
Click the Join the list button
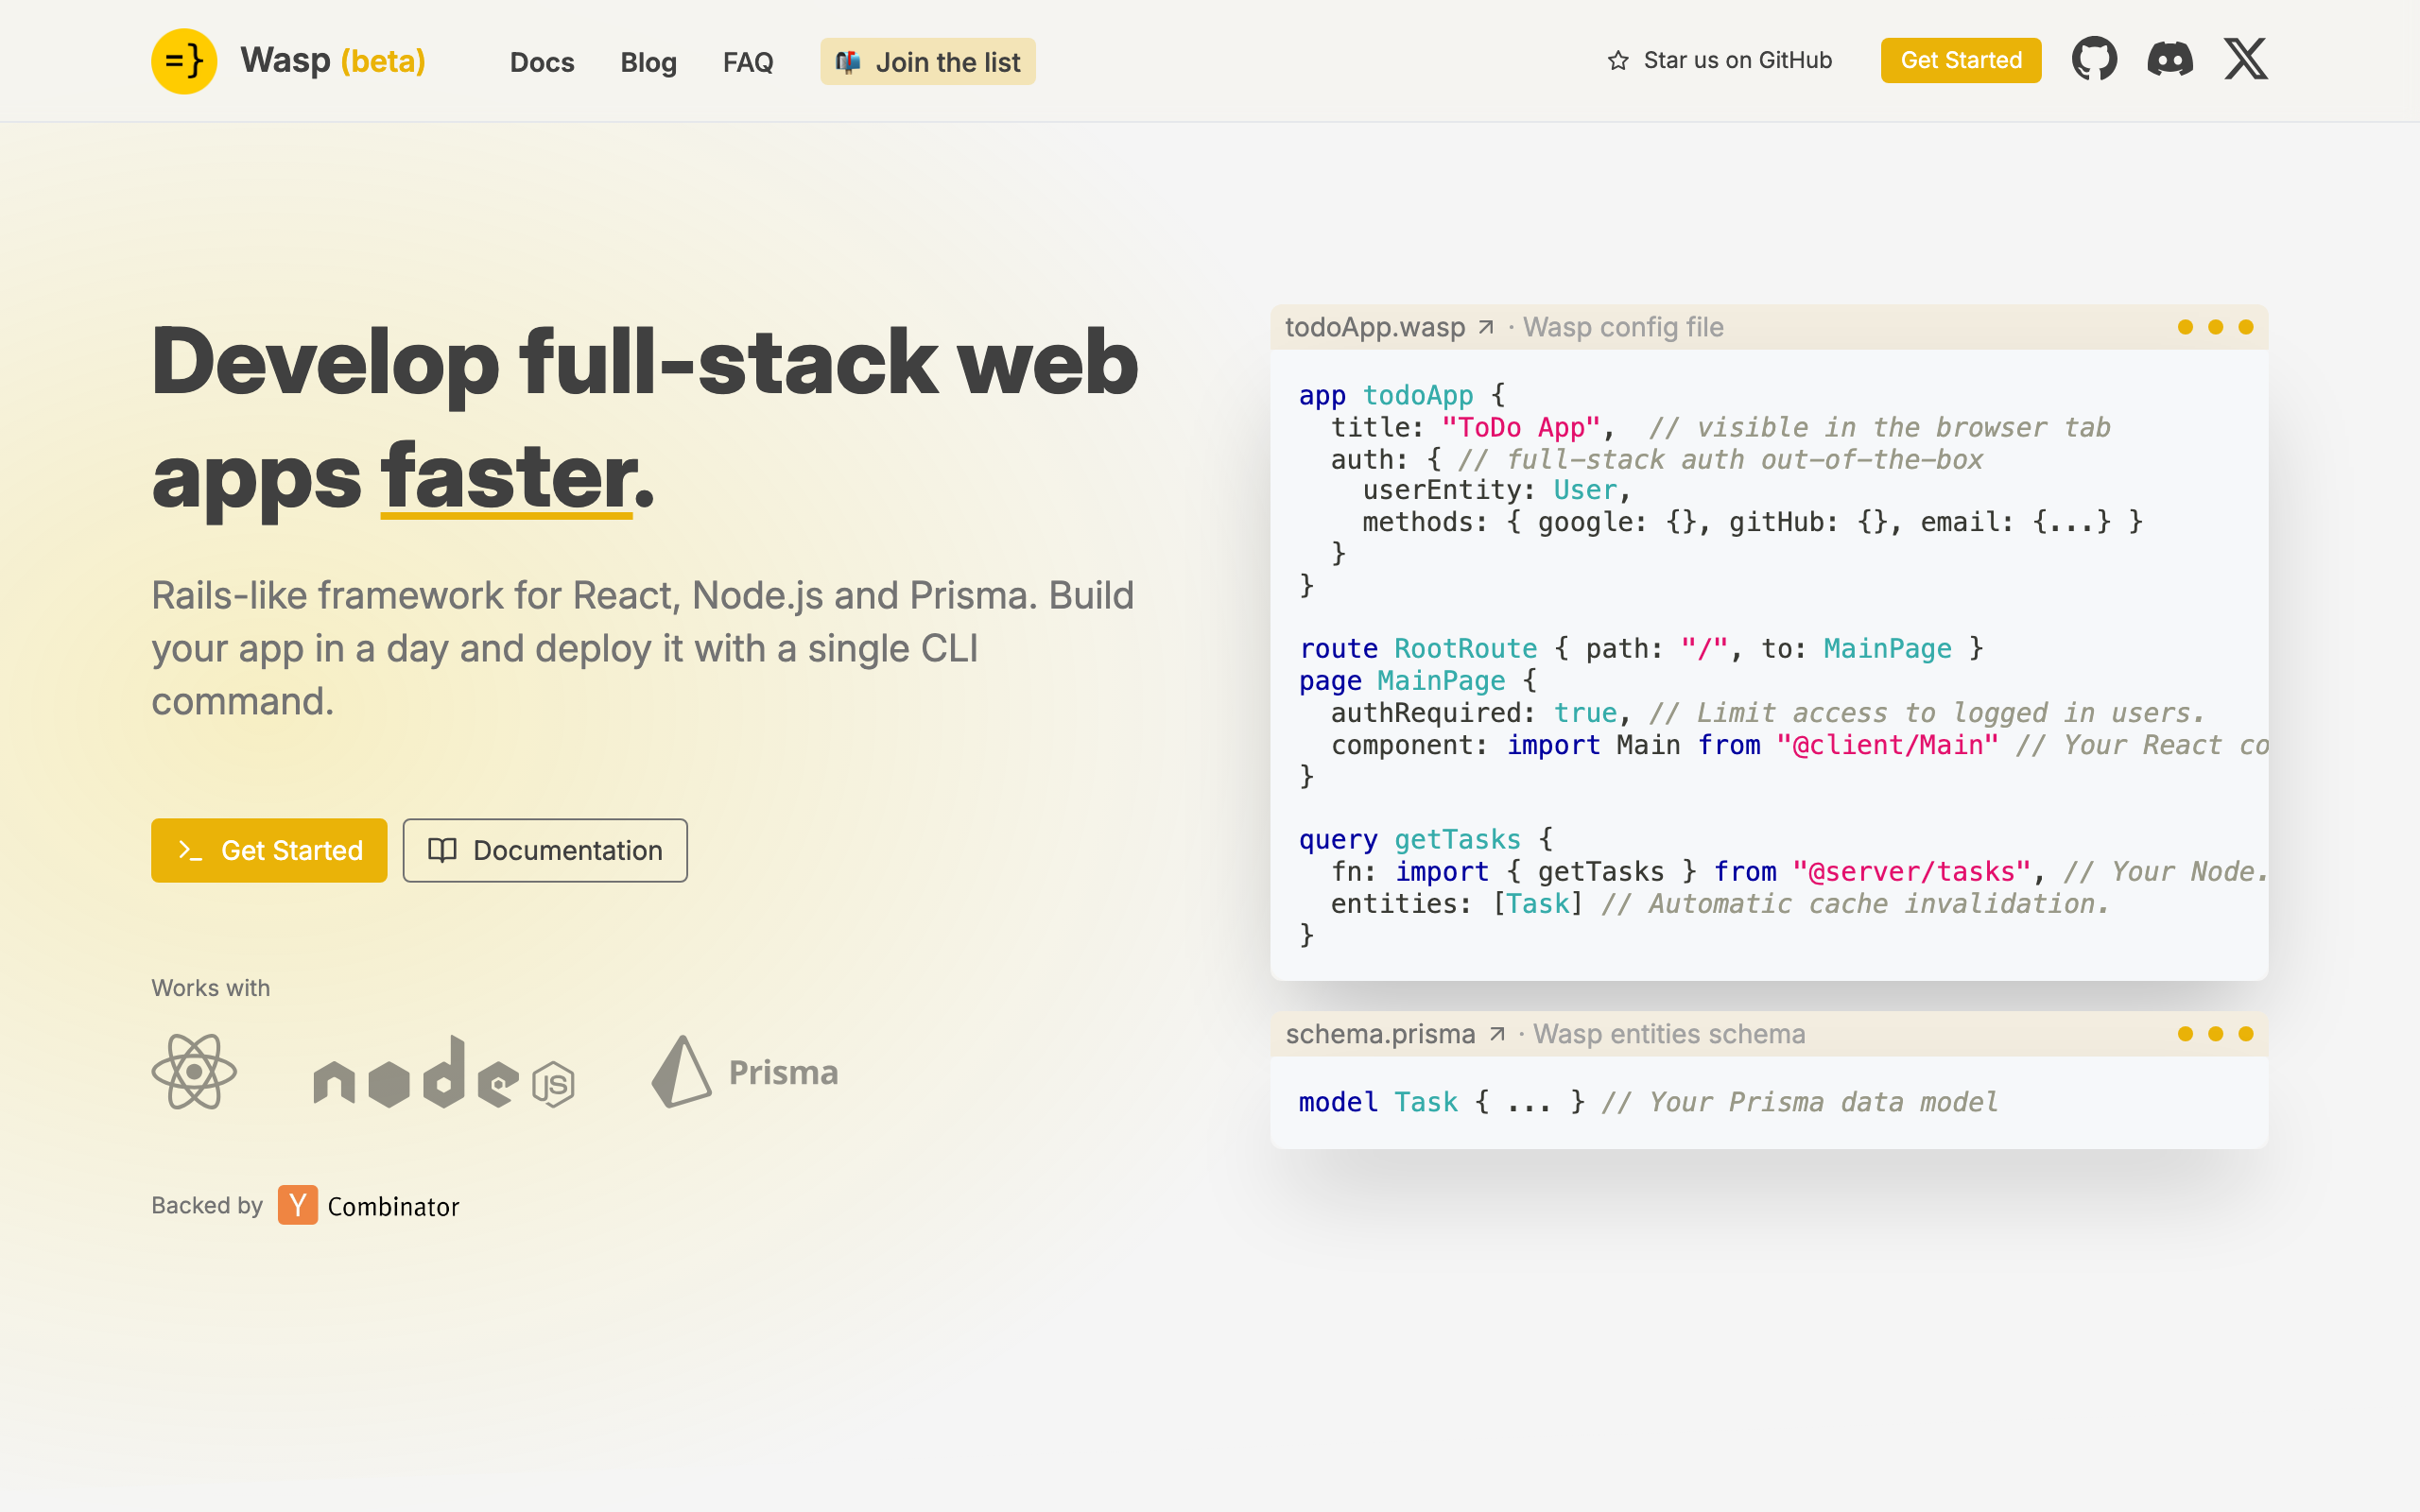click(x=928, y=62)
